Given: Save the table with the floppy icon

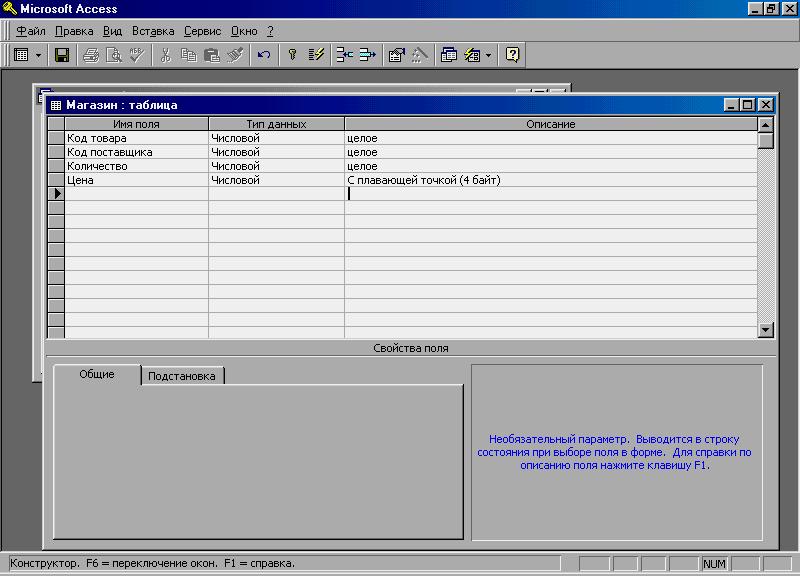Looking at the screenshot, I should pyautogui.click(x=62, y=55).
